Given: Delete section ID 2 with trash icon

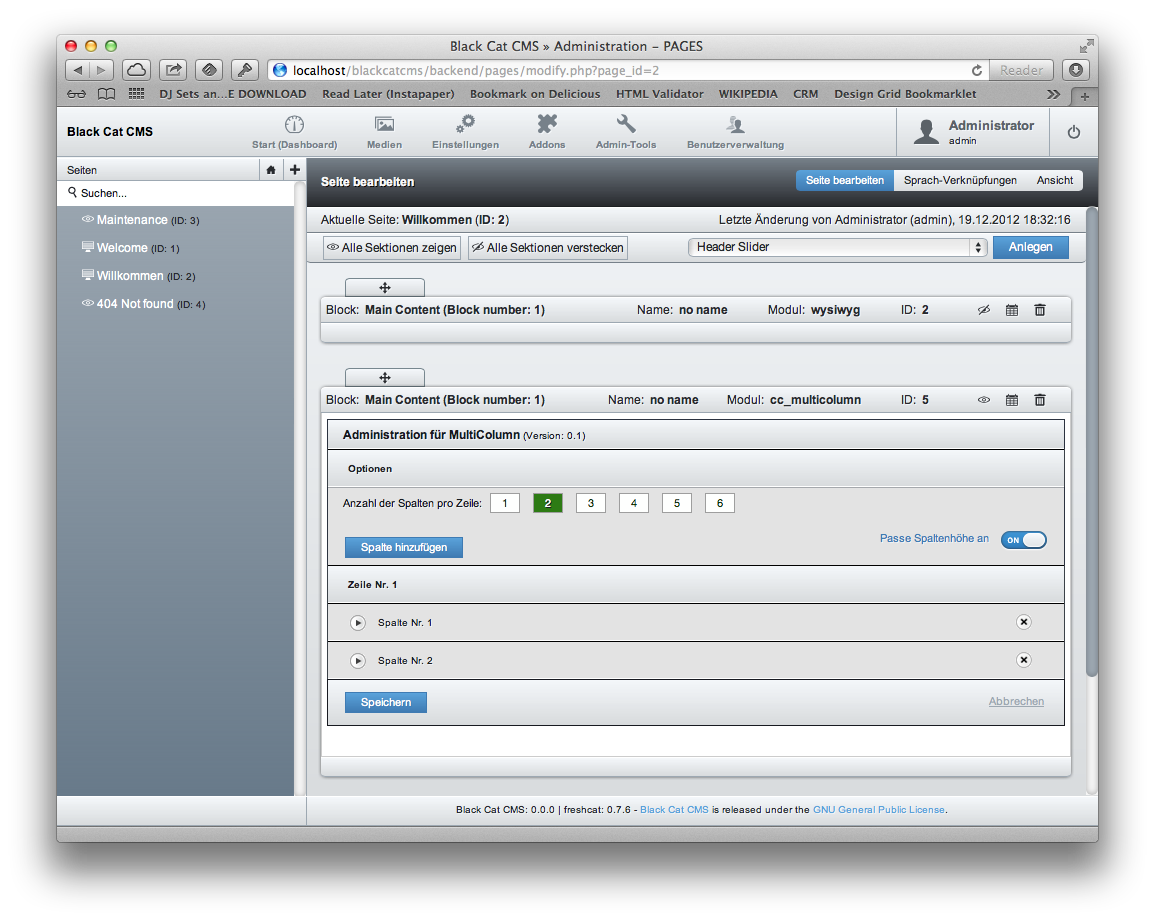Looking at the screenshot, I should 1039,310.
